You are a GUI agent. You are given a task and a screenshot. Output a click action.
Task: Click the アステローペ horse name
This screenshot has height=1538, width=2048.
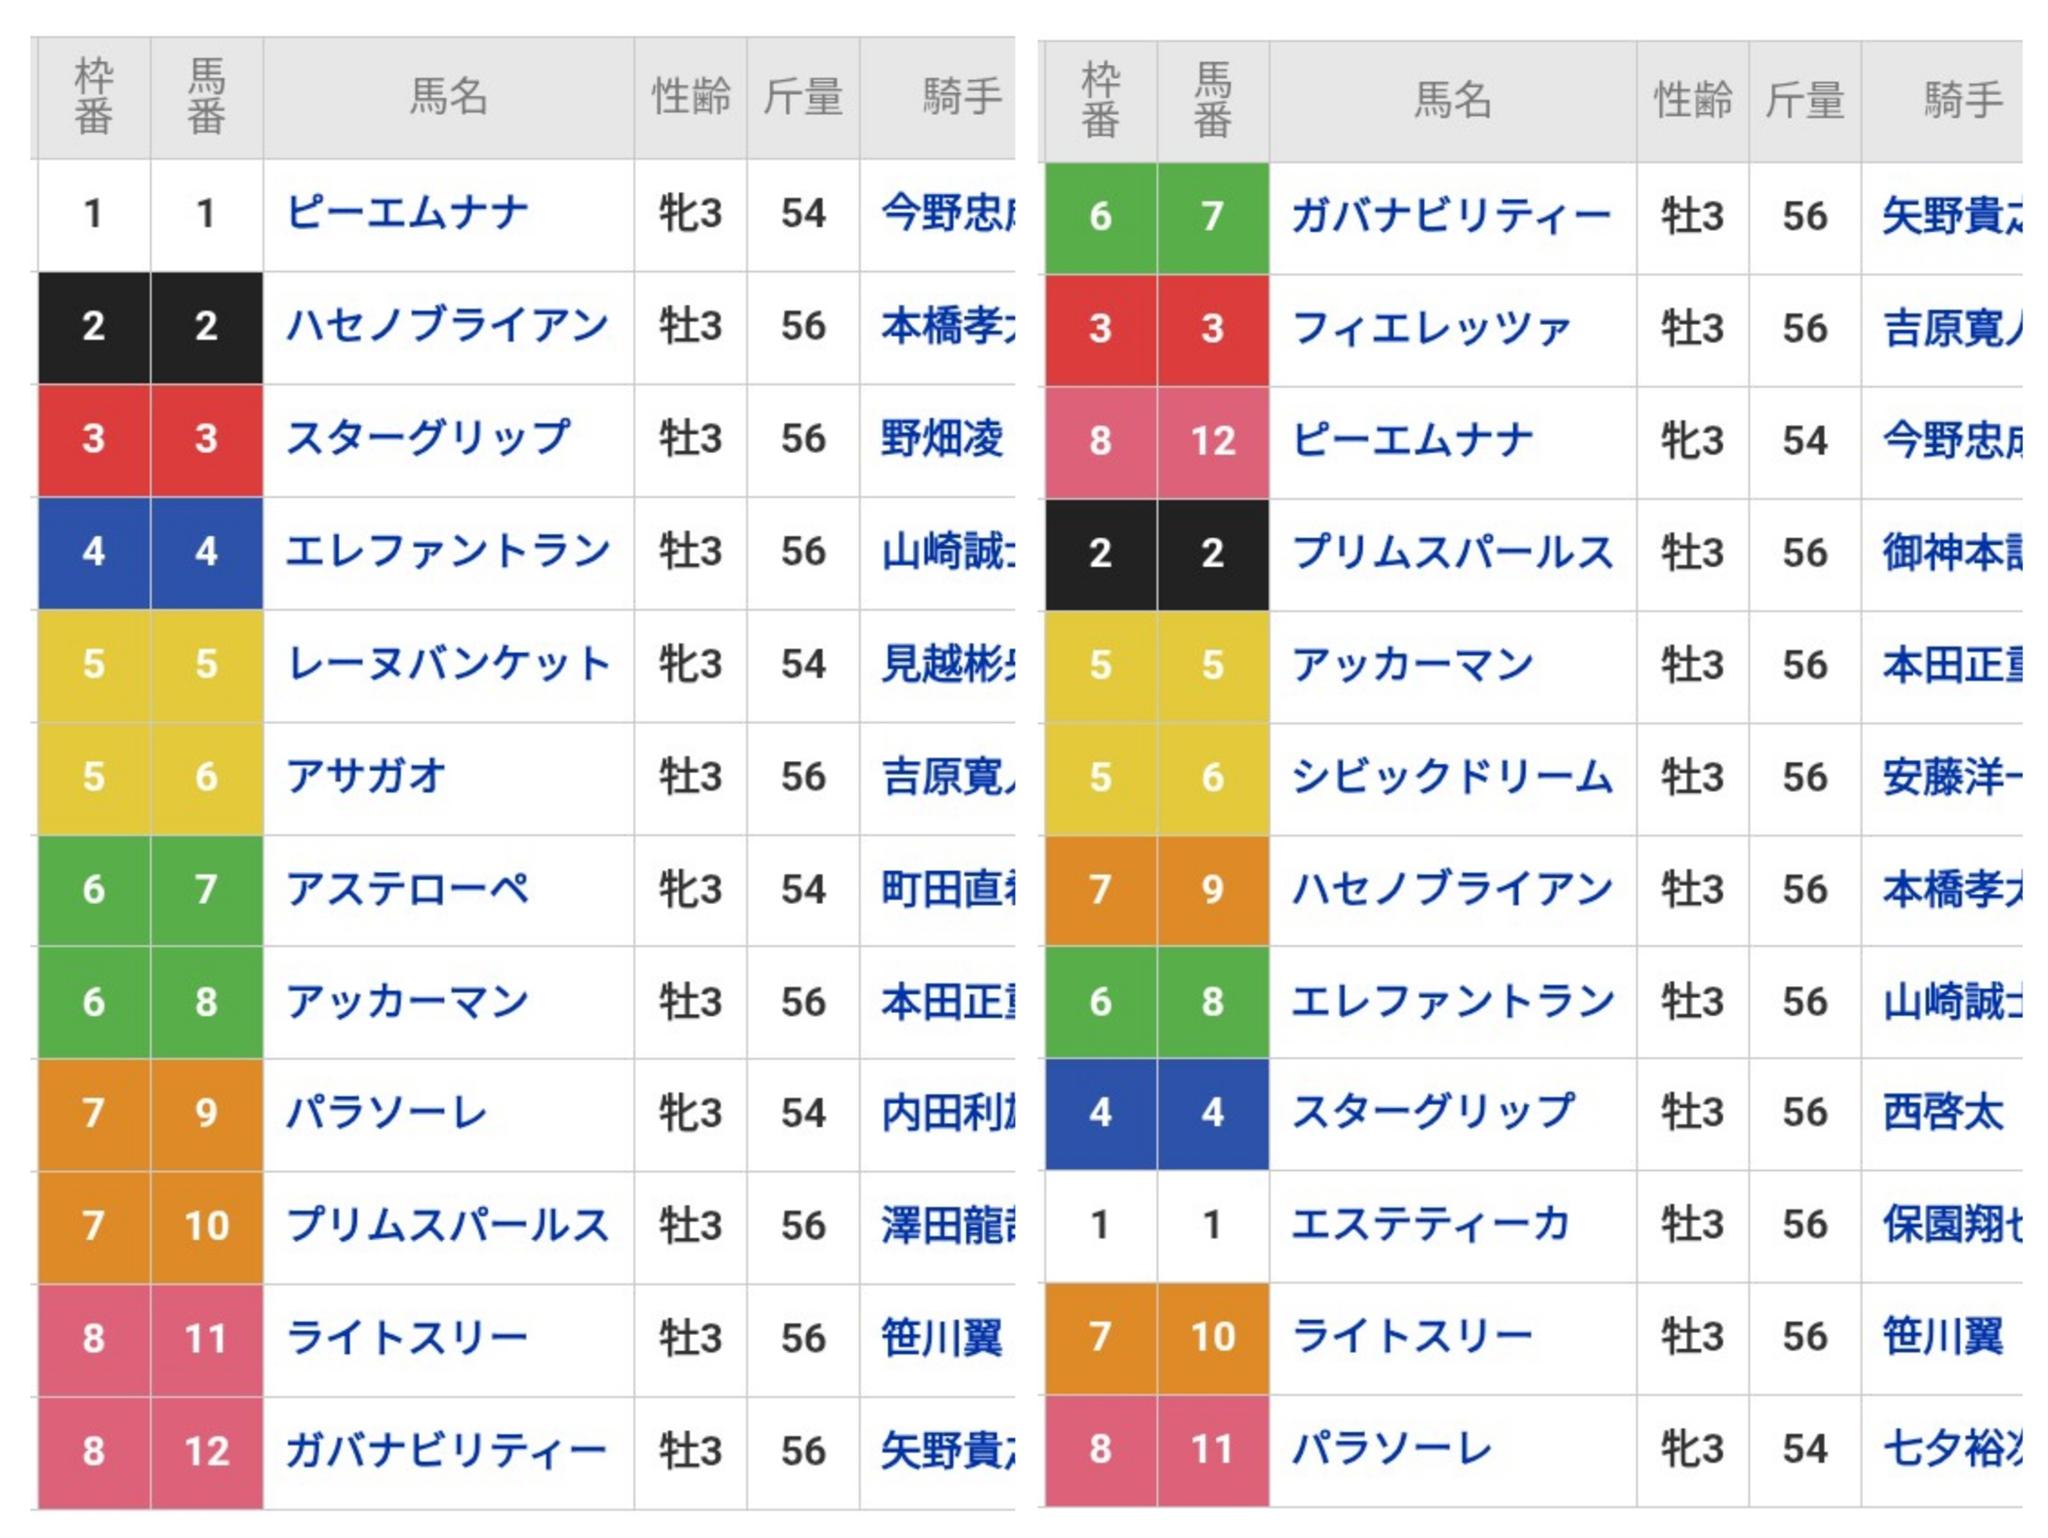click(407, 889)
